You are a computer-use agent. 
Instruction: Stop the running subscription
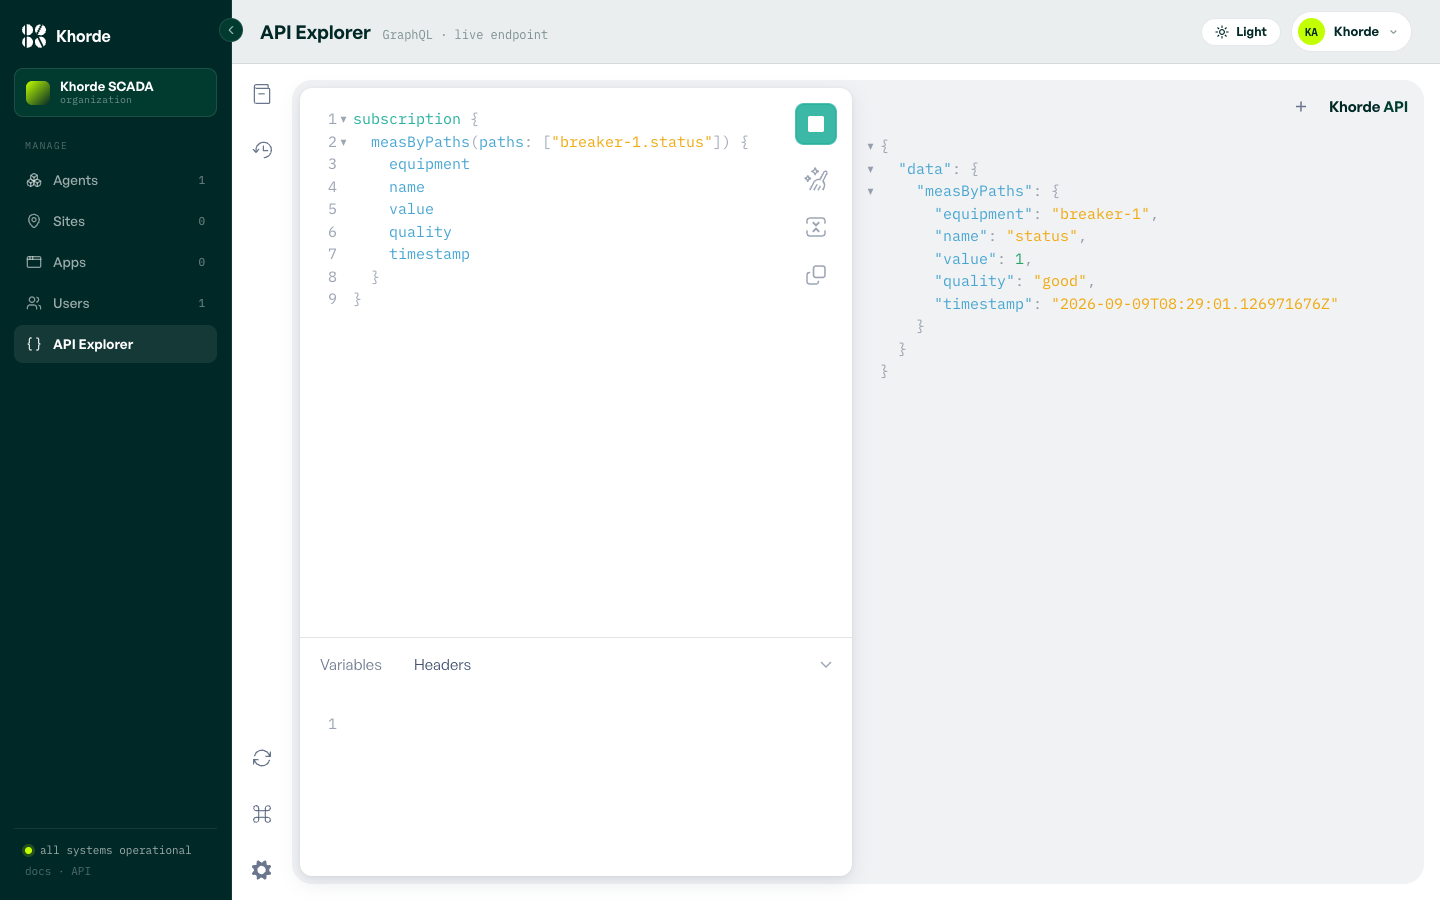816,124
